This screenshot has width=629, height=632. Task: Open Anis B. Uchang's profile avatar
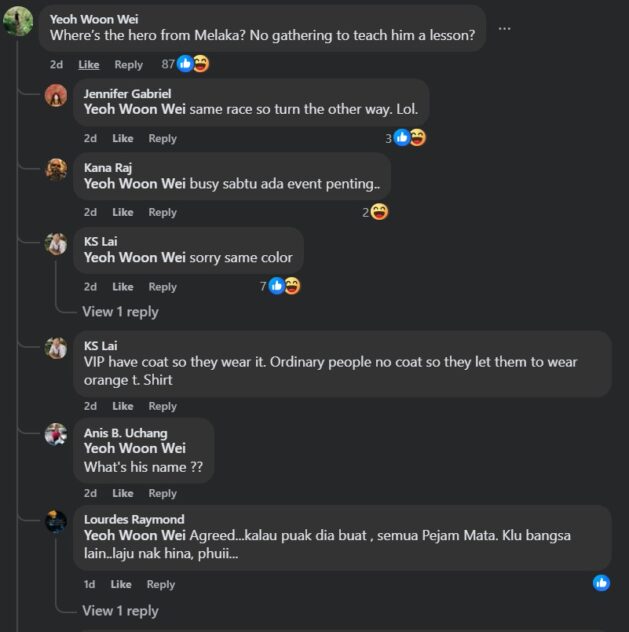(56, 434)
